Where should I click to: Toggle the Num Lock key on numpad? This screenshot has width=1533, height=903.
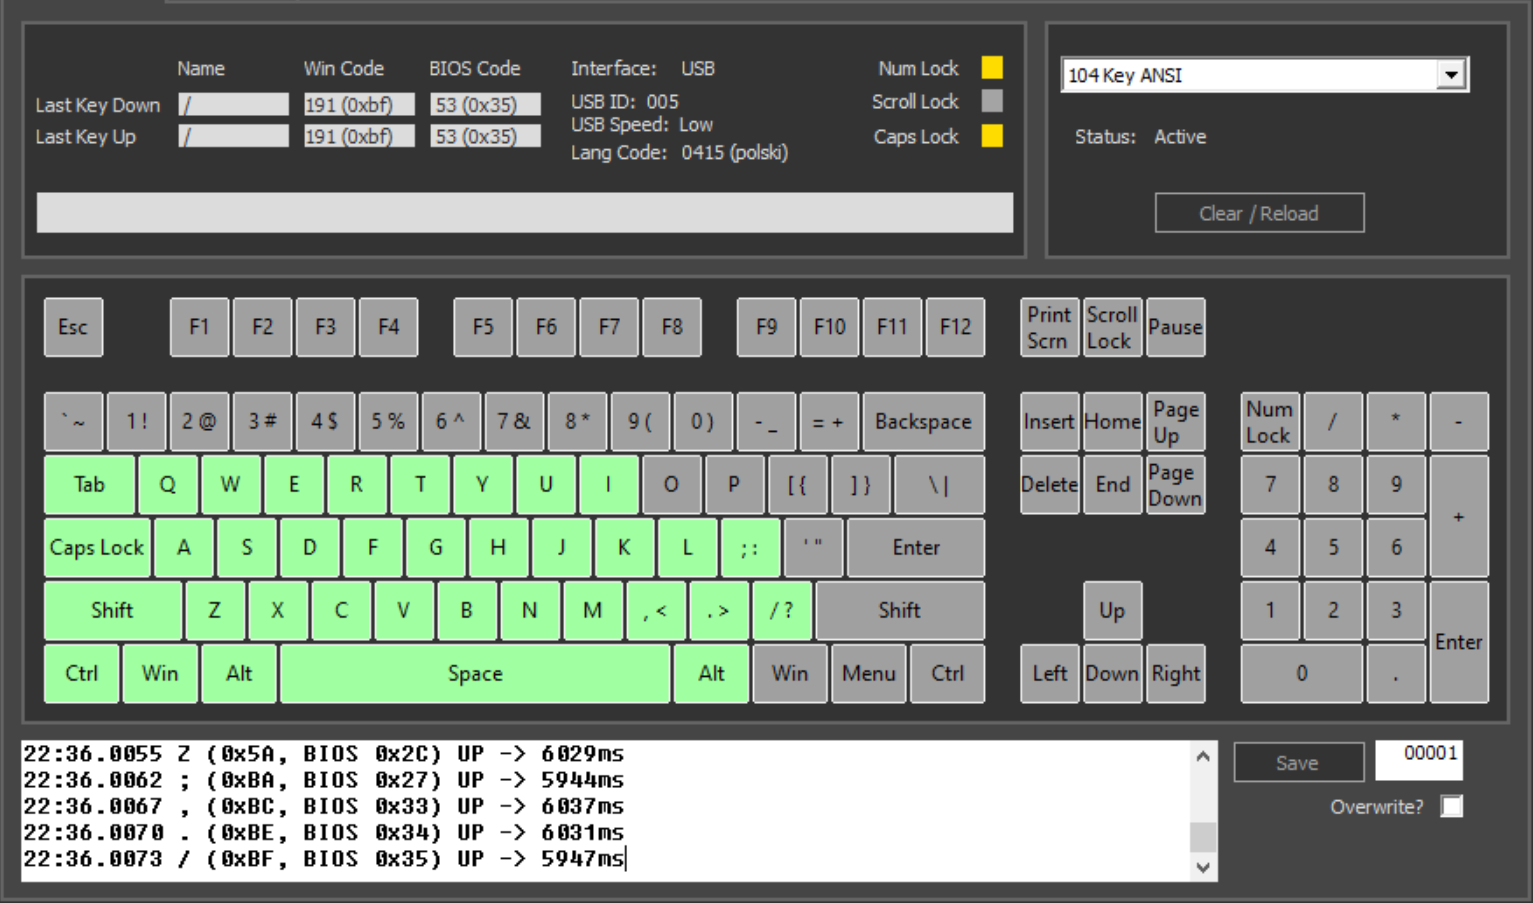[1269, 422]
